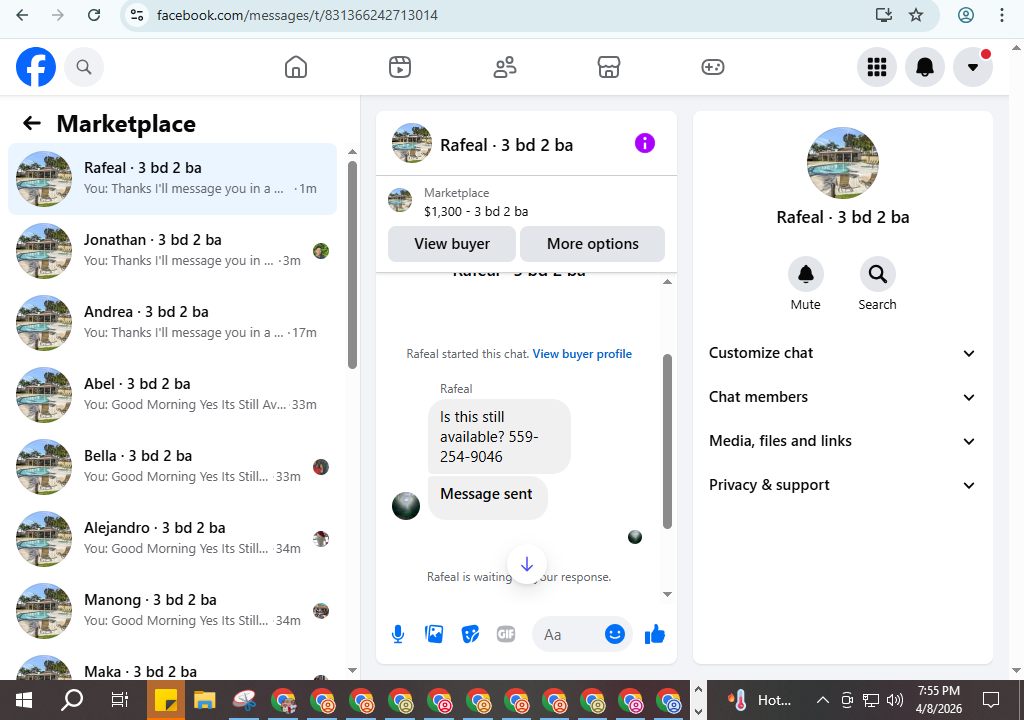Open the Alejandro conversation

coord(172,538)
